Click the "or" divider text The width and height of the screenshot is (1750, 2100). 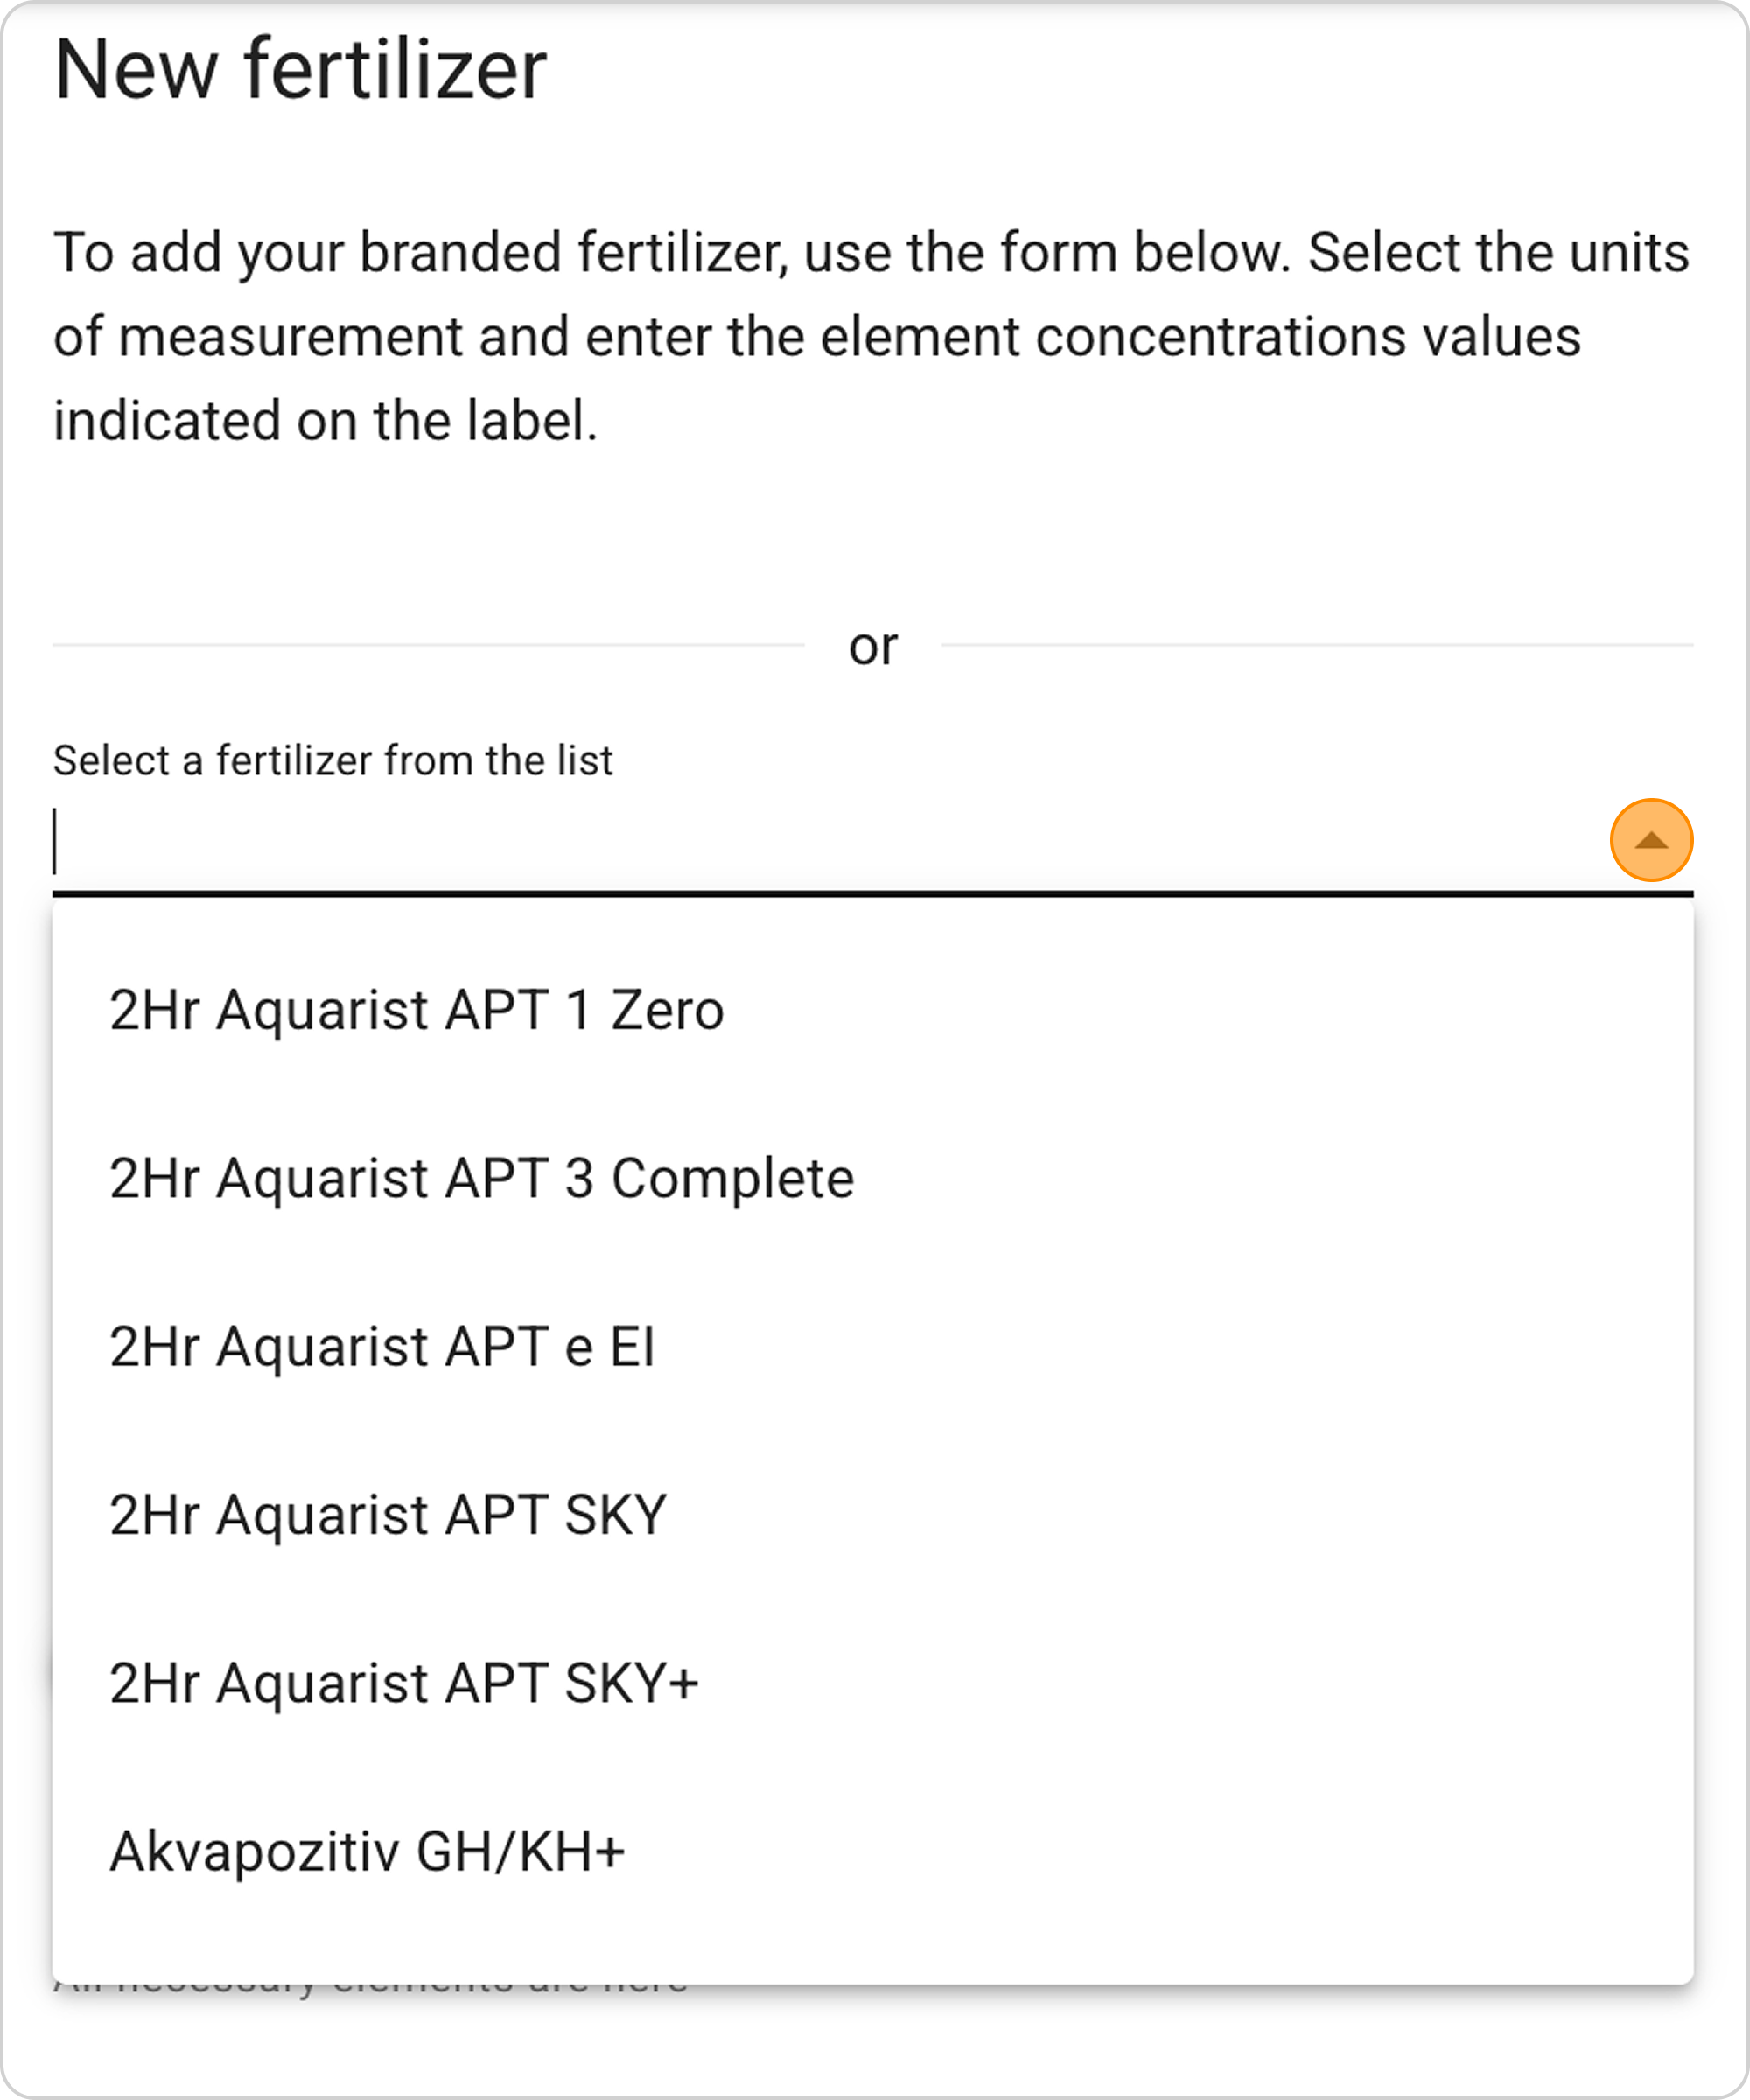873,646
